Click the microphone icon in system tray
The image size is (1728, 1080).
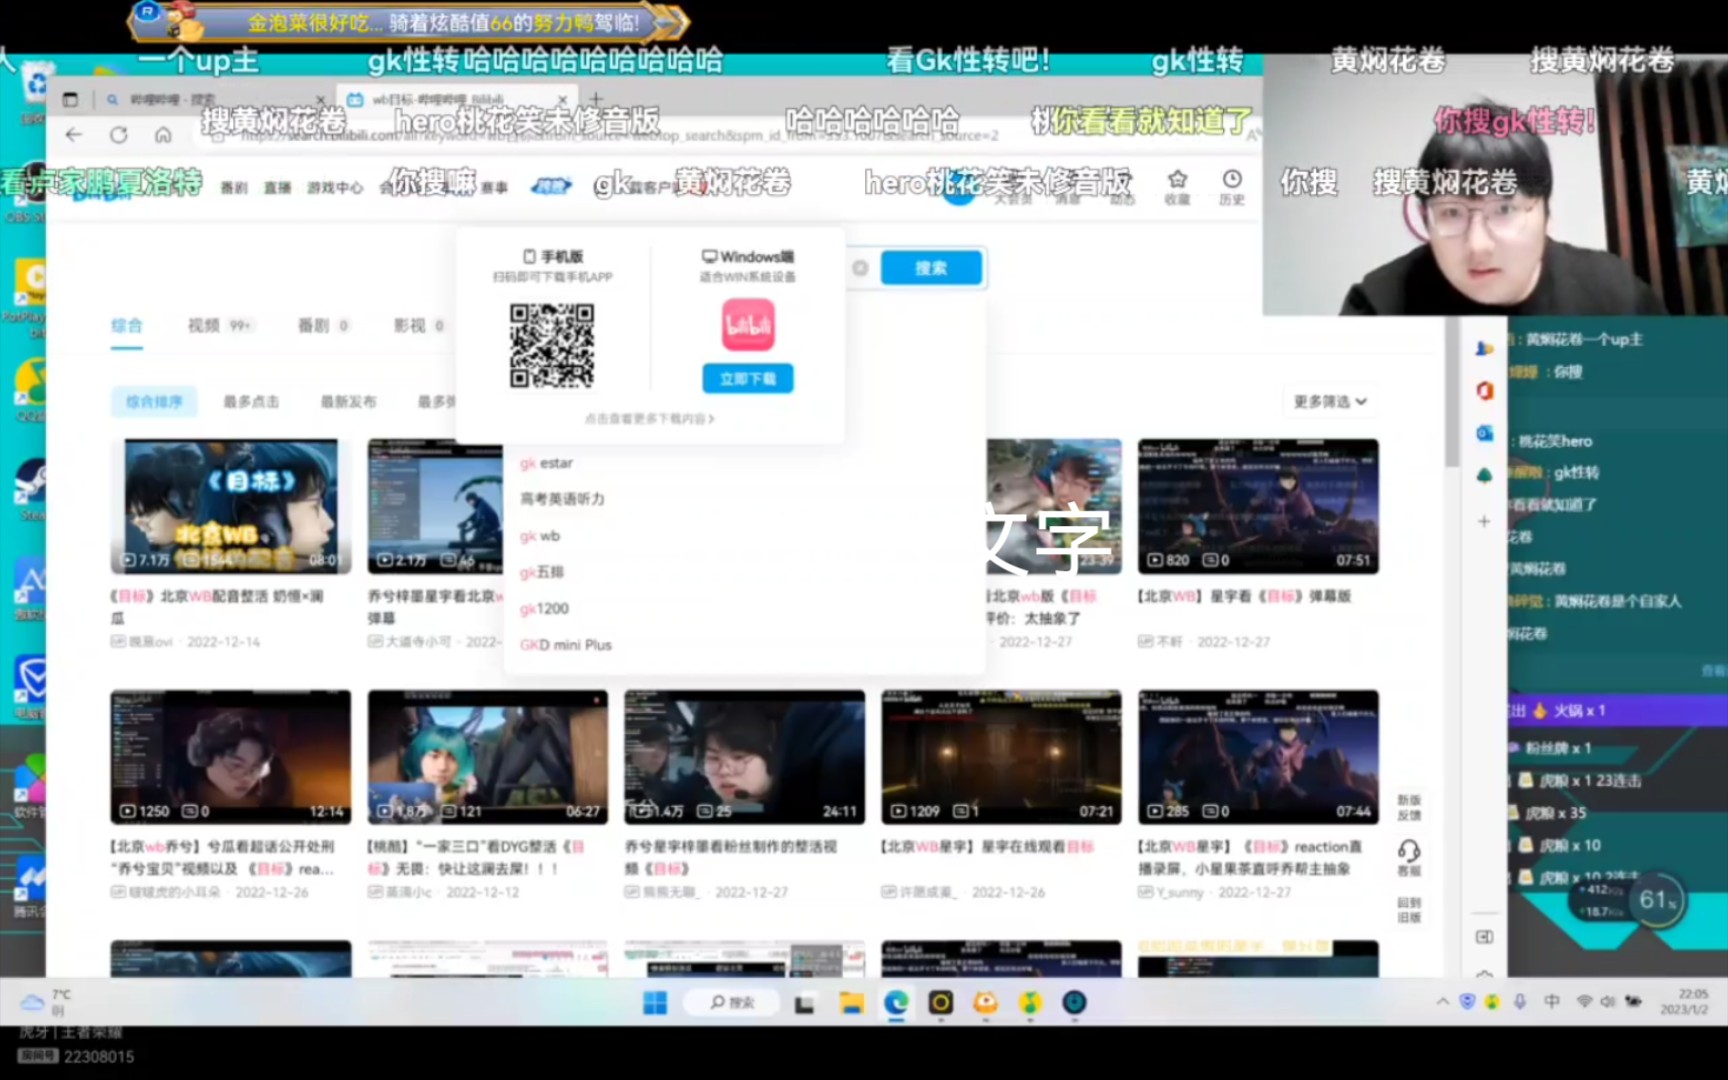pyautogui.click(x=1520, y=1002)
